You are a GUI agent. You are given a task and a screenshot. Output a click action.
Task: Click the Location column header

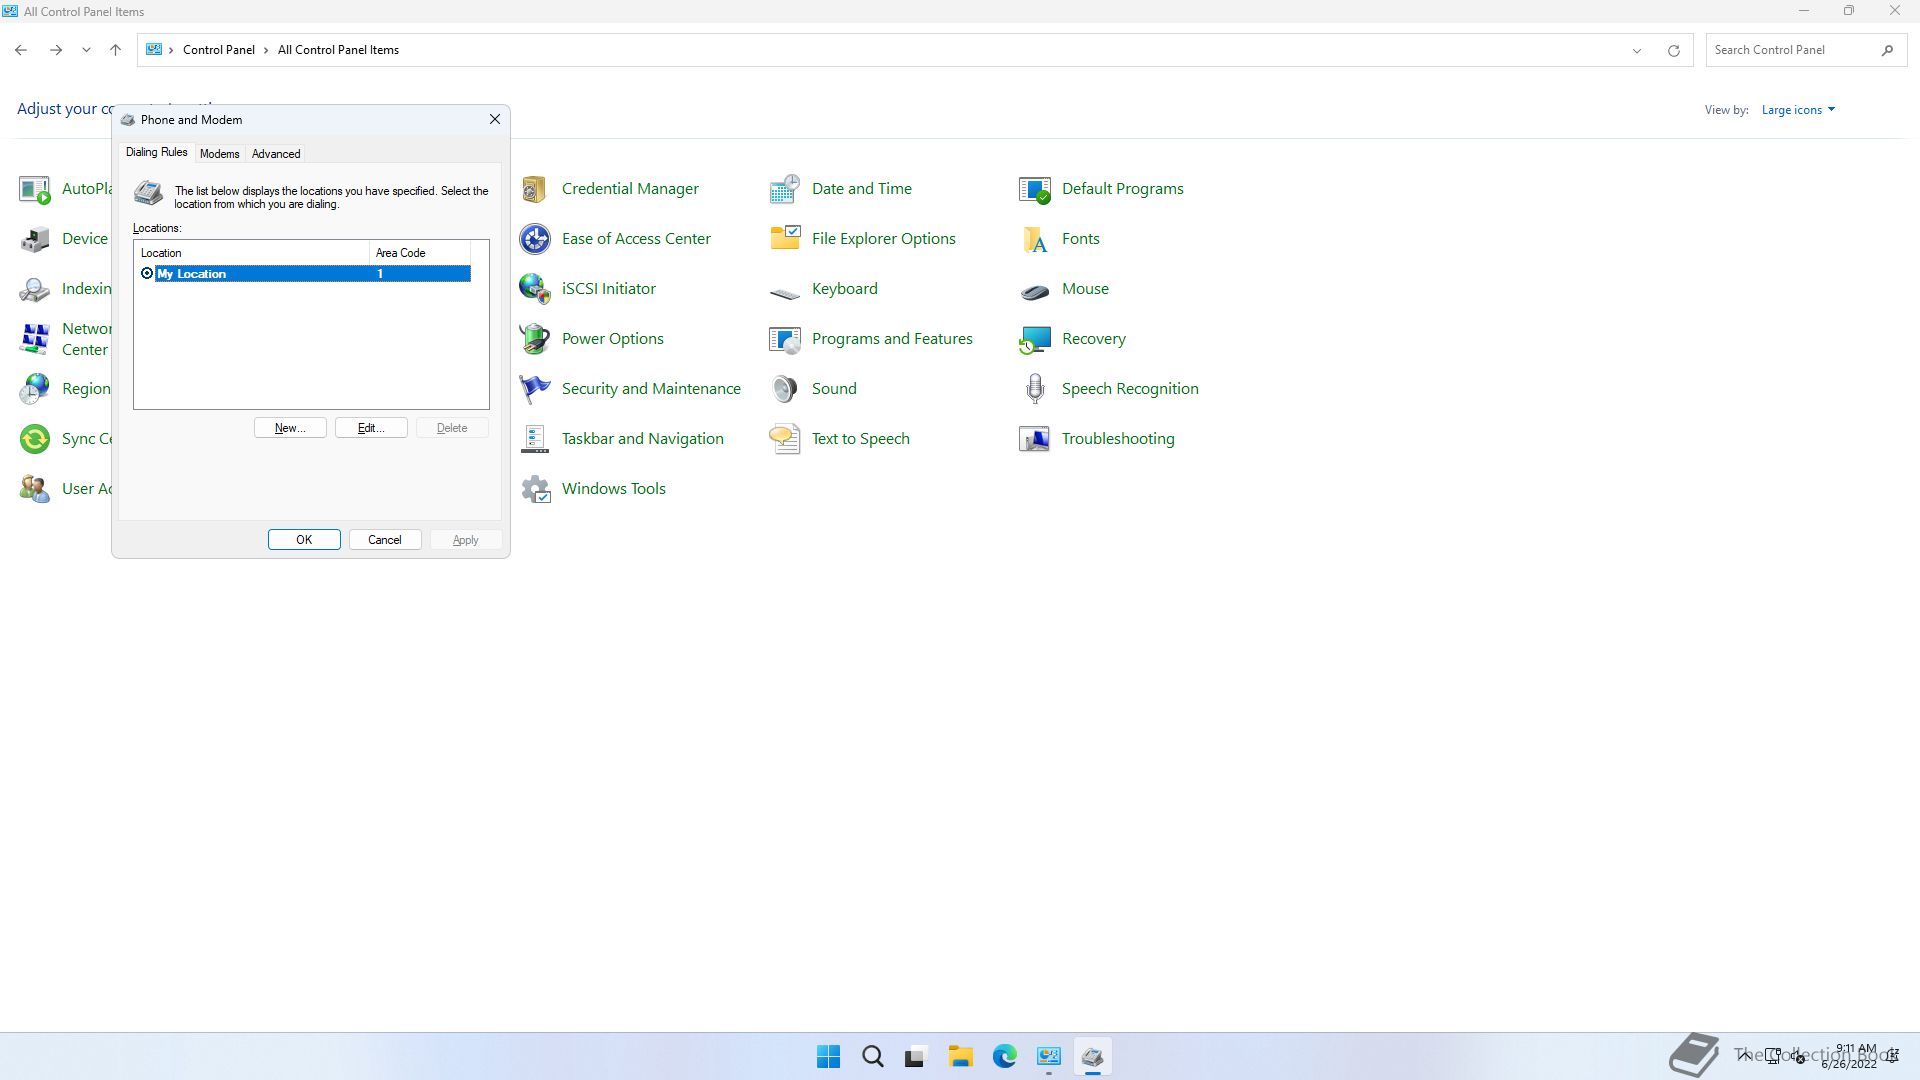pyautogui.click(x=252, y=253)
